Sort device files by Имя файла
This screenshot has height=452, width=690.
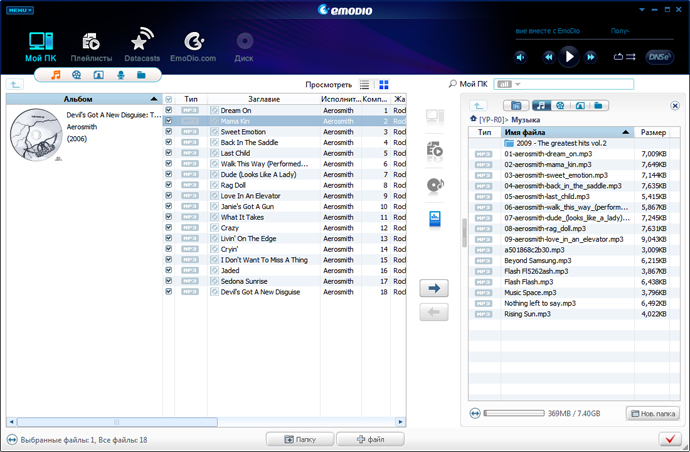(567, 132)
